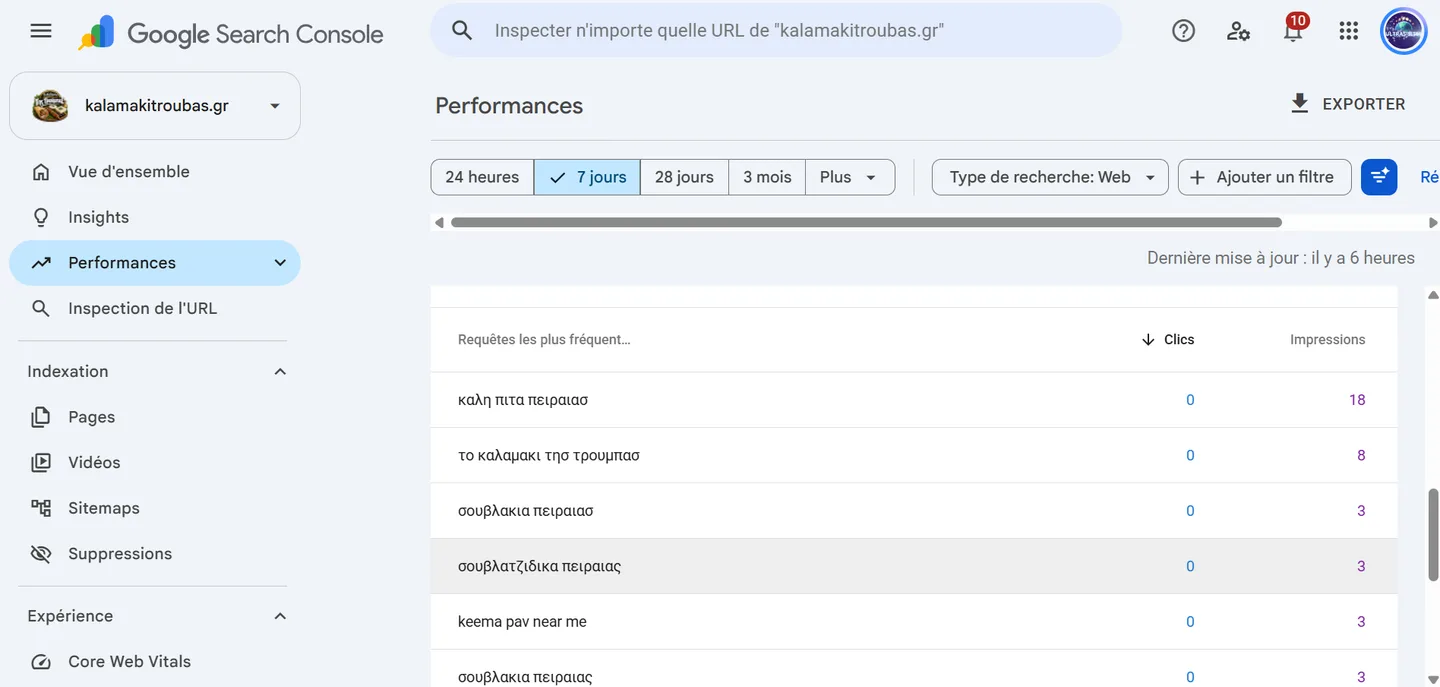Click the Insights lightbulb icon
1440x687 pixels.
click(41, 217)
